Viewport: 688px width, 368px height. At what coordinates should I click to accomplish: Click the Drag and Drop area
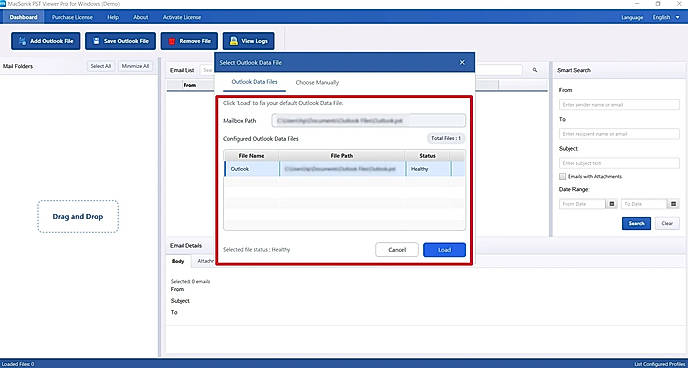coord(78,216)
